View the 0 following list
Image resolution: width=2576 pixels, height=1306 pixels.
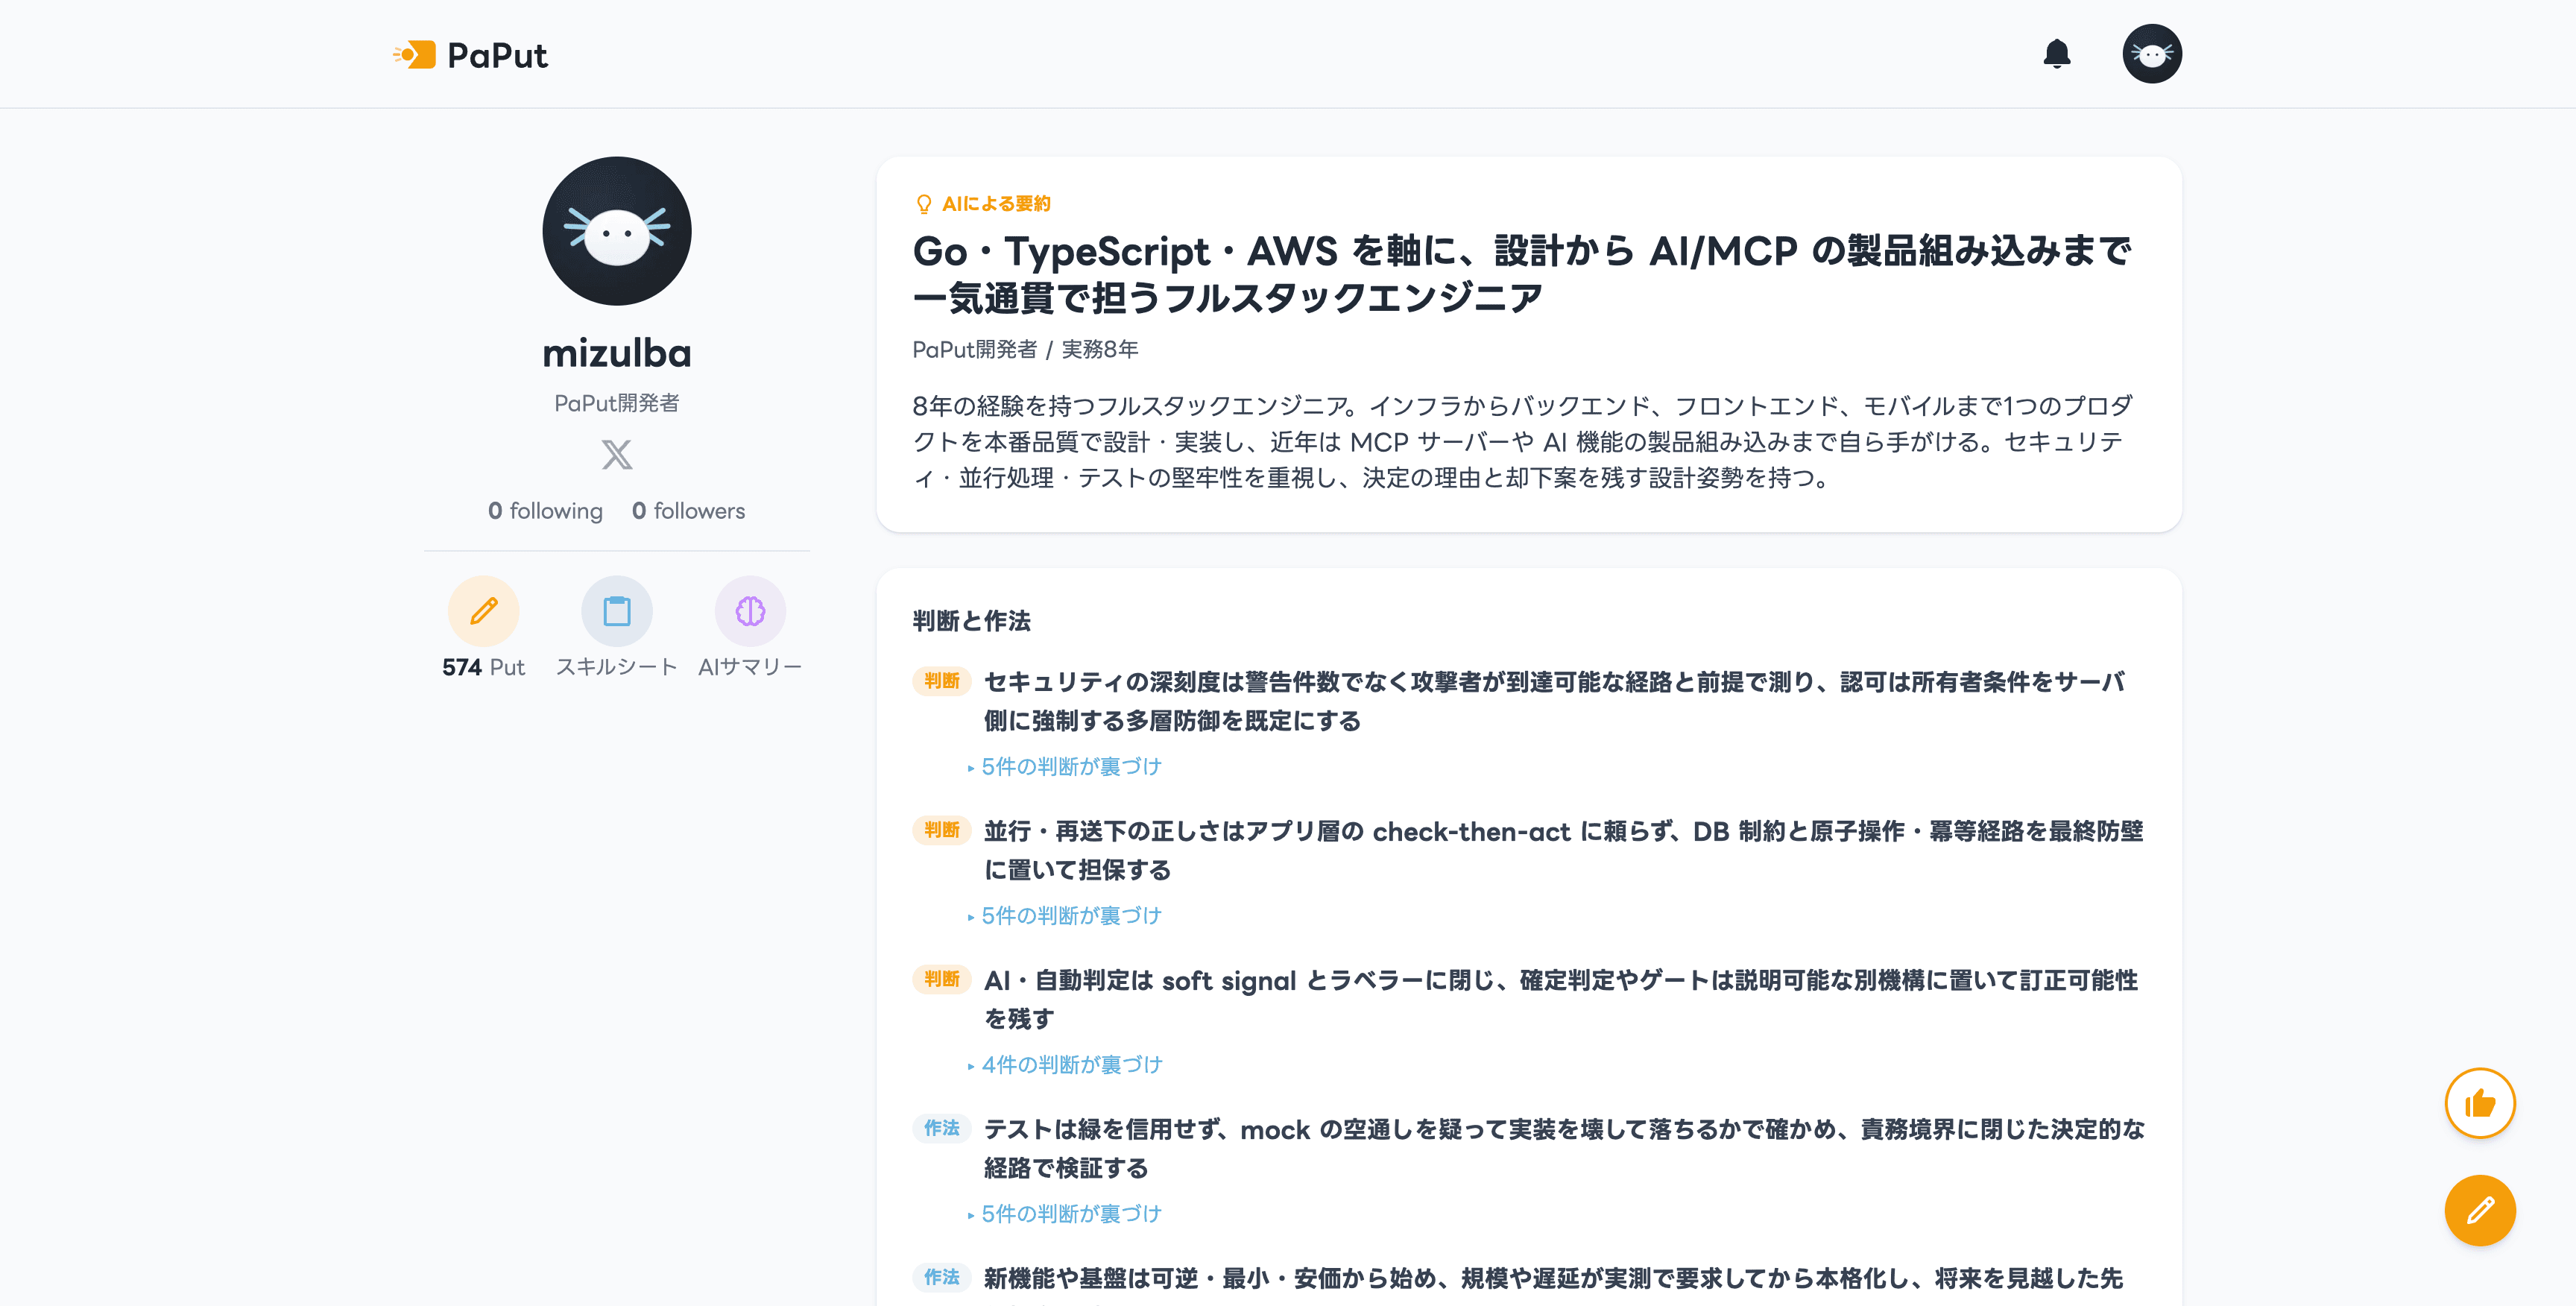pyautogui.click(x=545, y=511)
